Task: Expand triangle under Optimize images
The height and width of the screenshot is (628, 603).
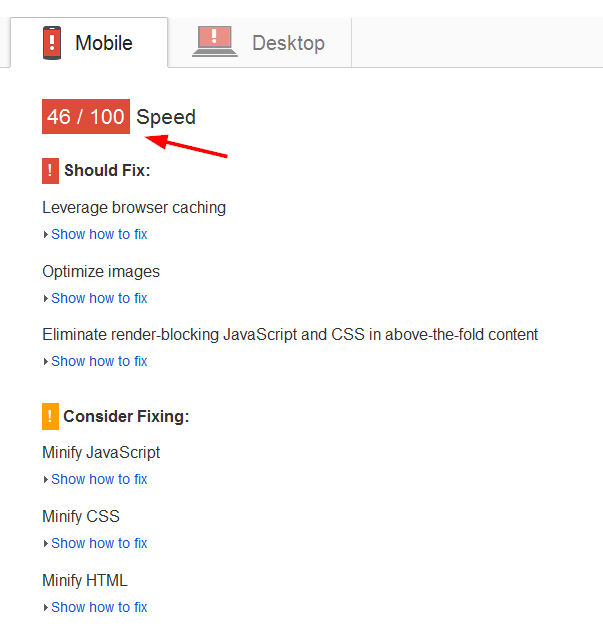Action: tap(46, 299)
